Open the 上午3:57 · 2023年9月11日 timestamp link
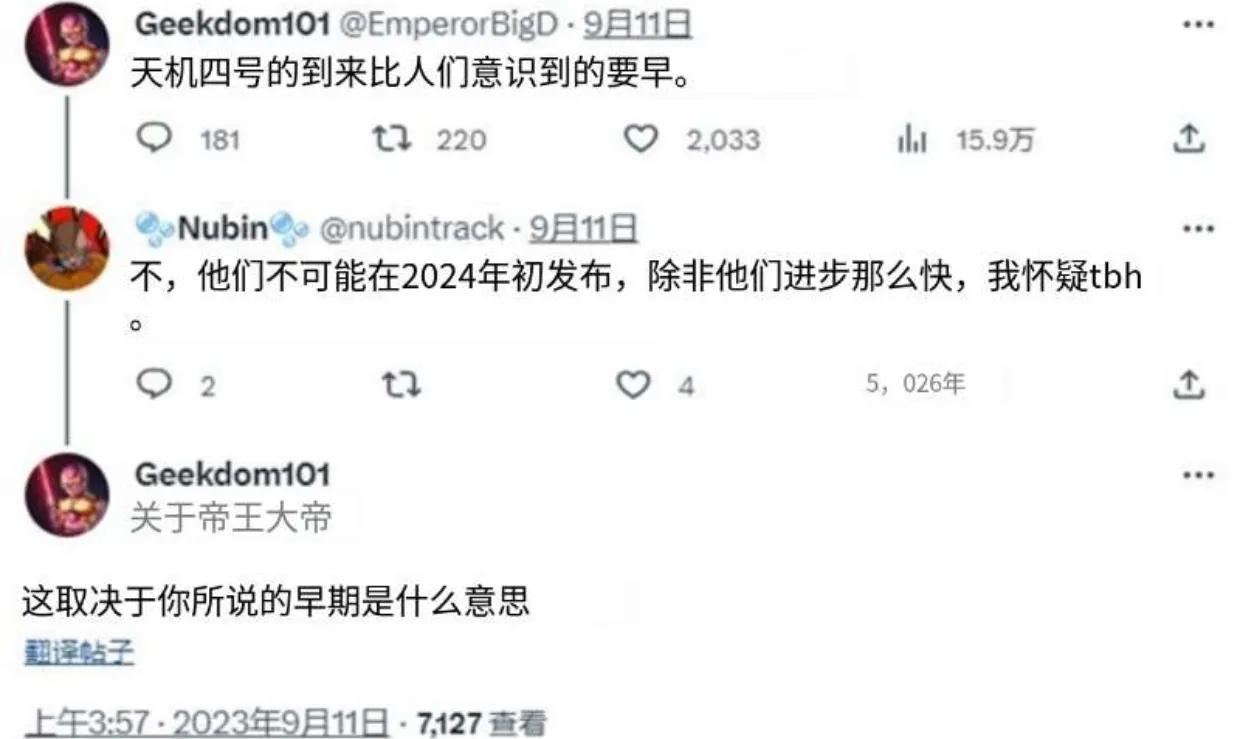This screenshot has width=1239, height=739. [x=206, y=722]
